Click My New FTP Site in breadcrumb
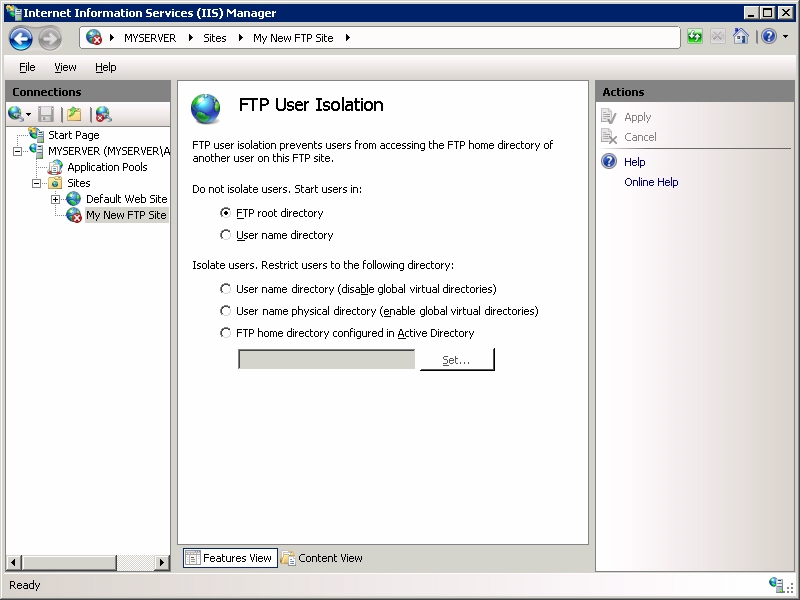800x600 pixels. coord(293,38)
